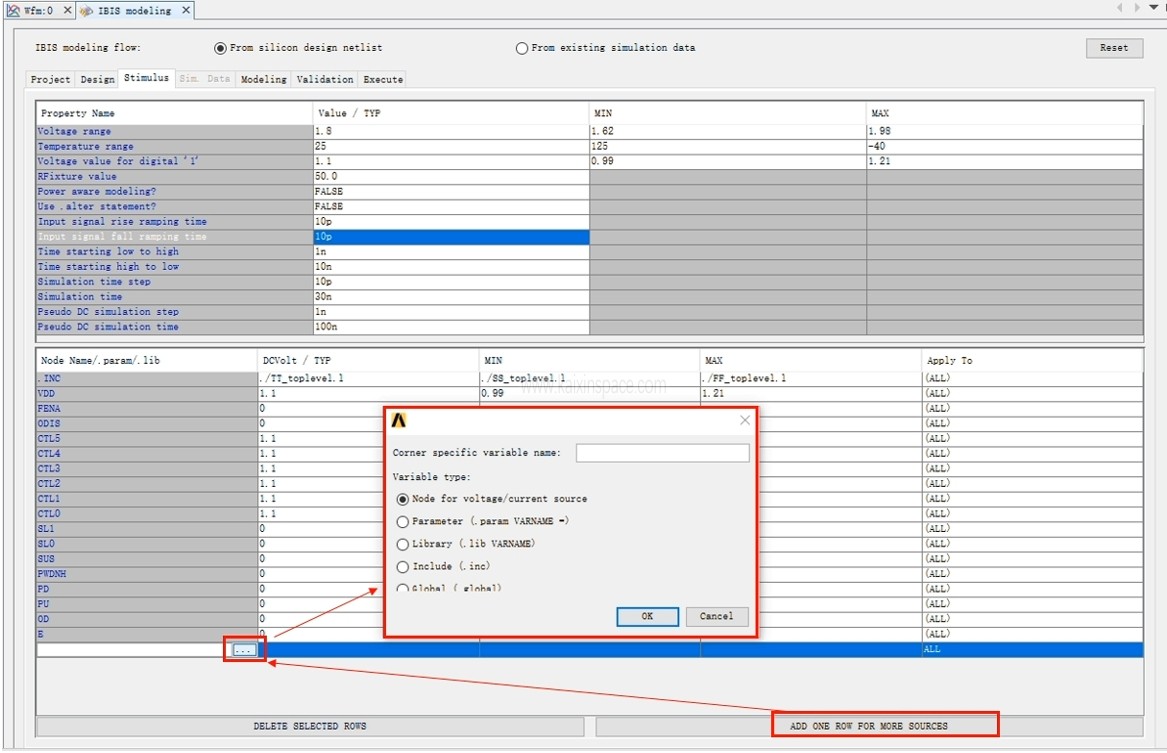Choose 'Library (.lib VARNAME)' variable type
The height and width of the screenshot is (753, 1167).
click(403, 545)
